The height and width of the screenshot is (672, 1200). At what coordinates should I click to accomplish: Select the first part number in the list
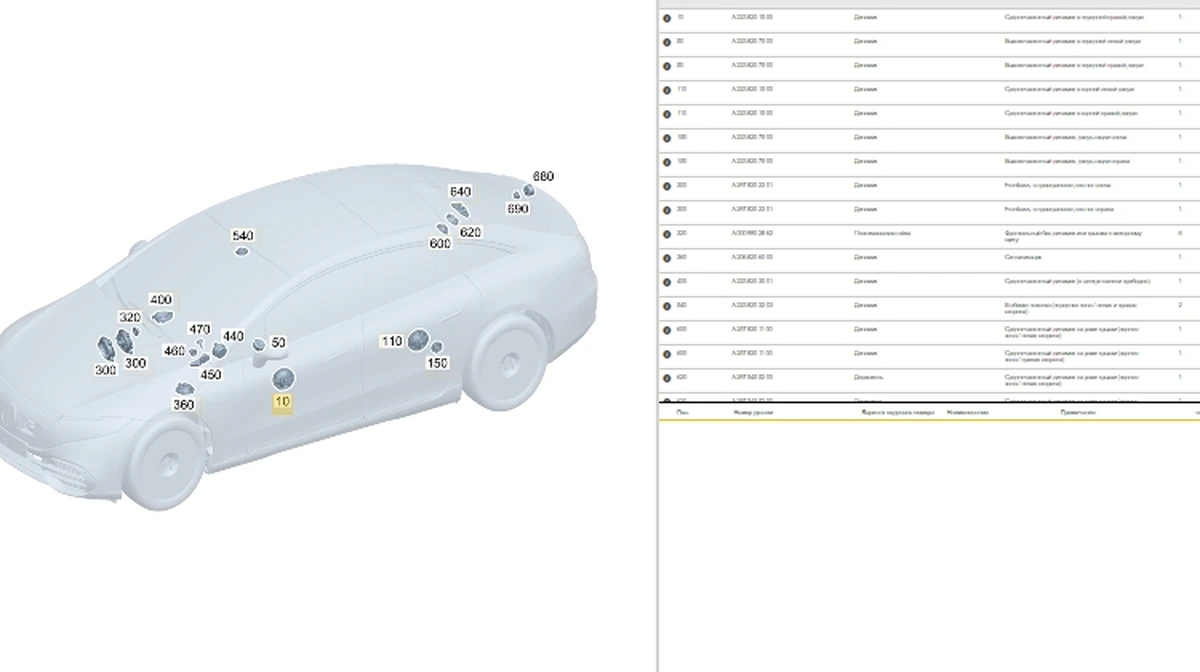(752, 17)
